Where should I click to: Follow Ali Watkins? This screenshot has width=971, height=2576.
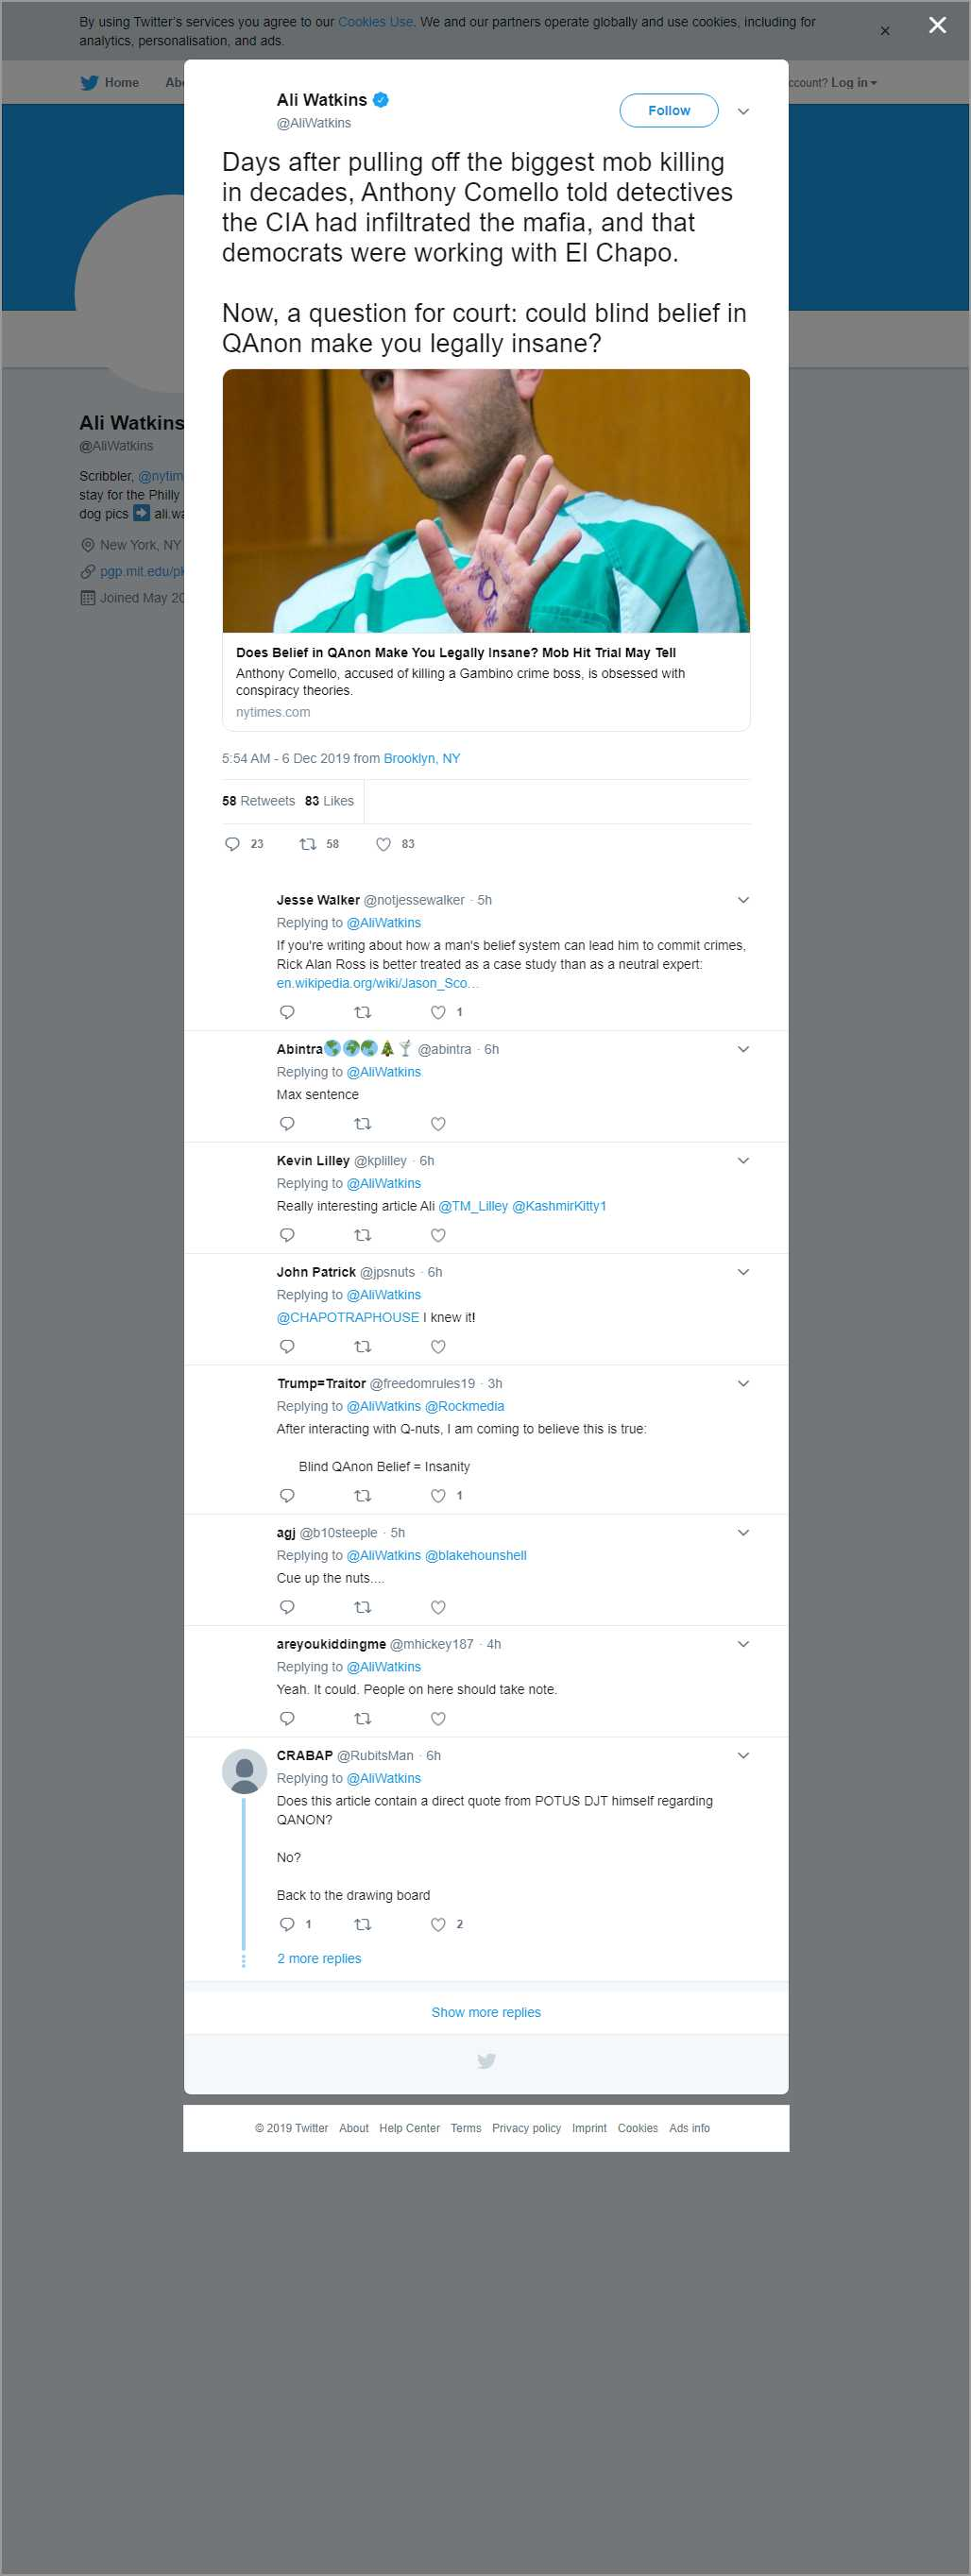[668, 111]
